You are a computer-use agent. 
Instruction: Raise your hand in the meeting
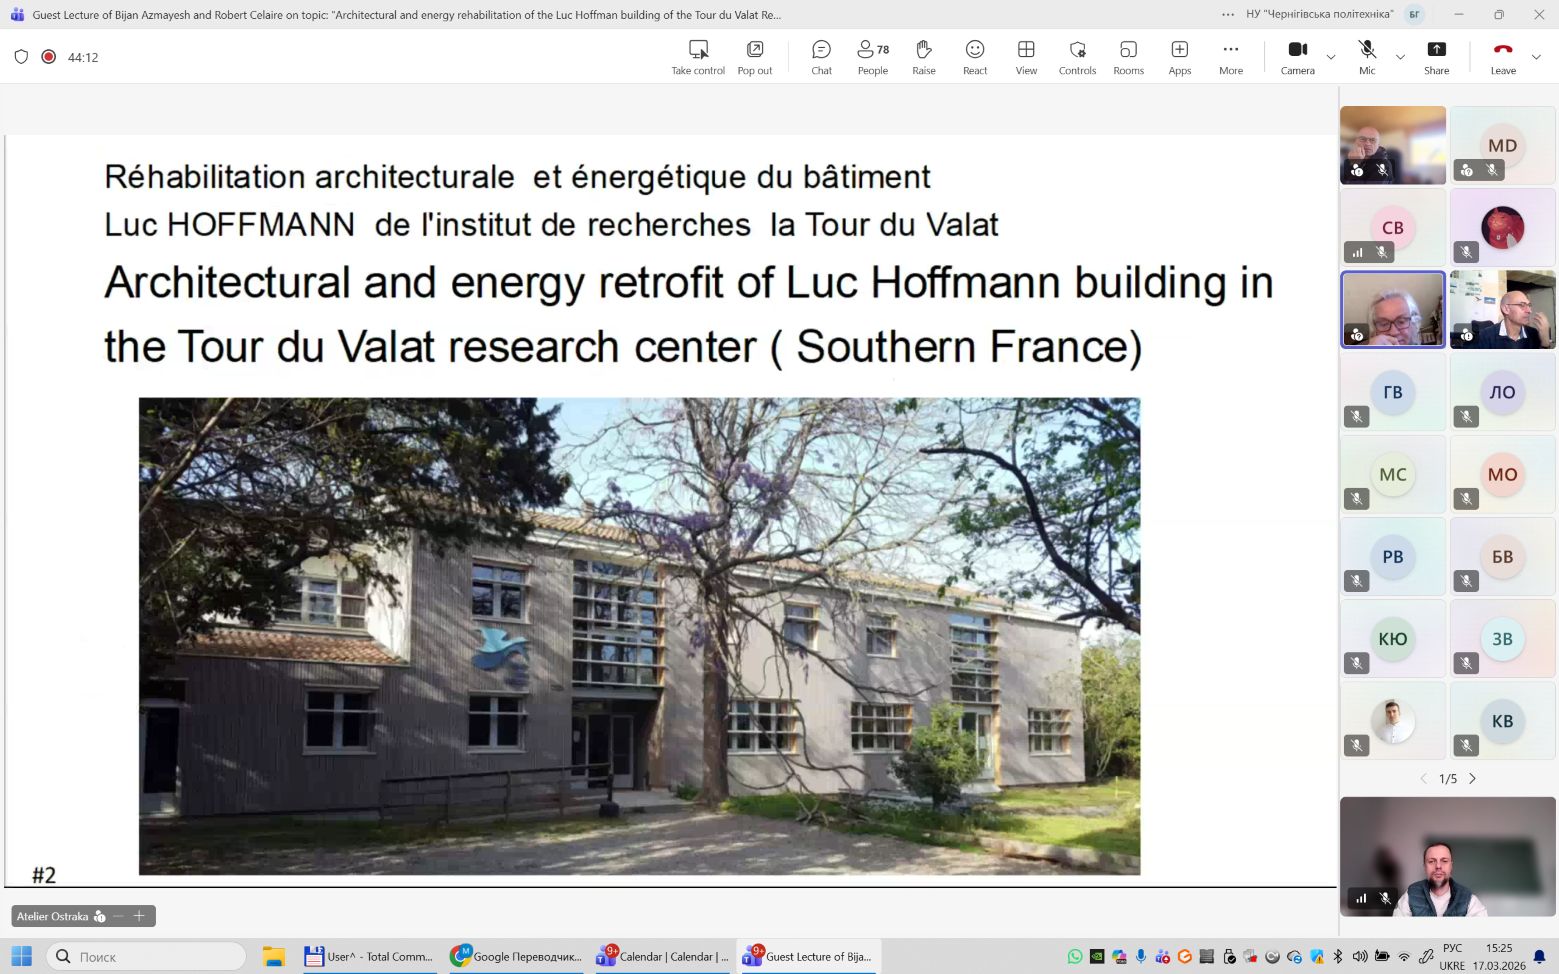tap(924, 57)
